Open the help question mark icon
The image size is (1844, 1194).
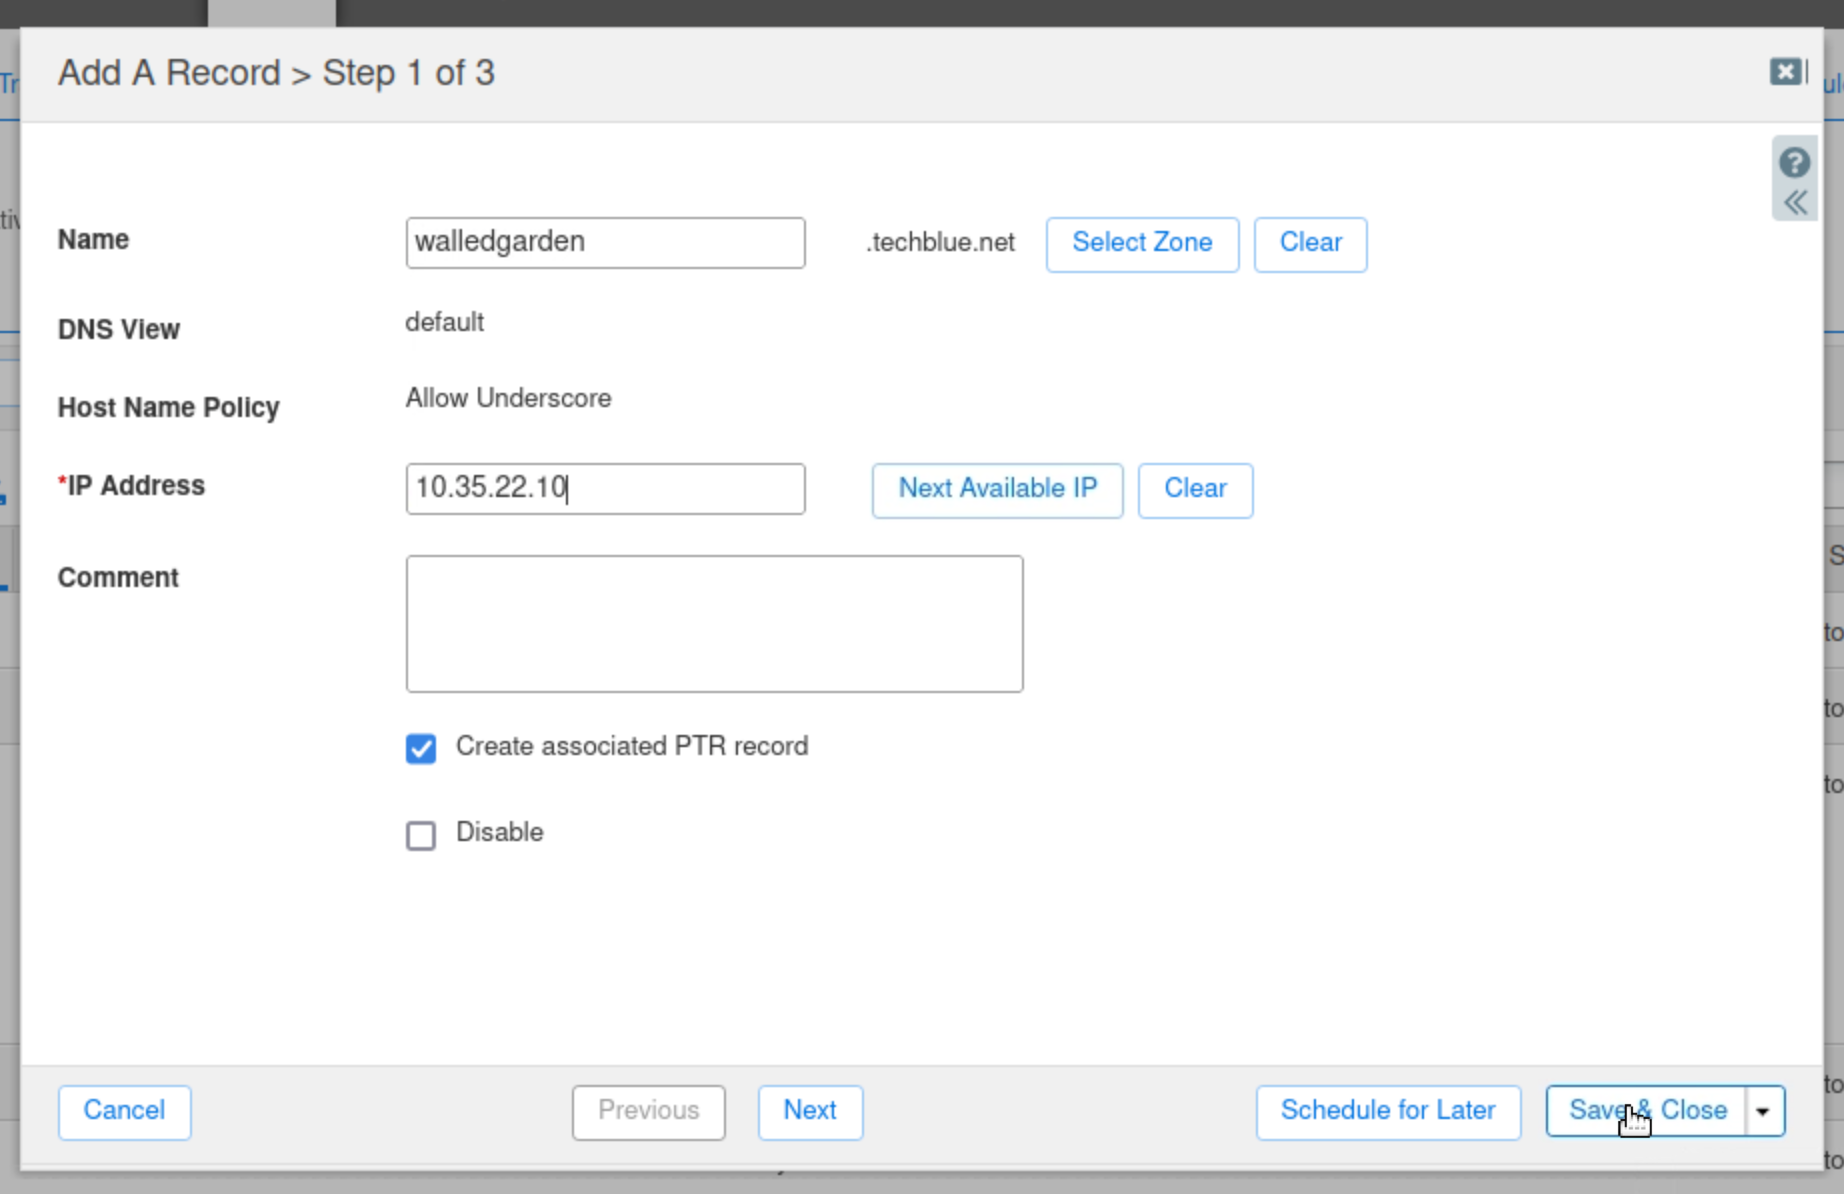[1794, 162]
